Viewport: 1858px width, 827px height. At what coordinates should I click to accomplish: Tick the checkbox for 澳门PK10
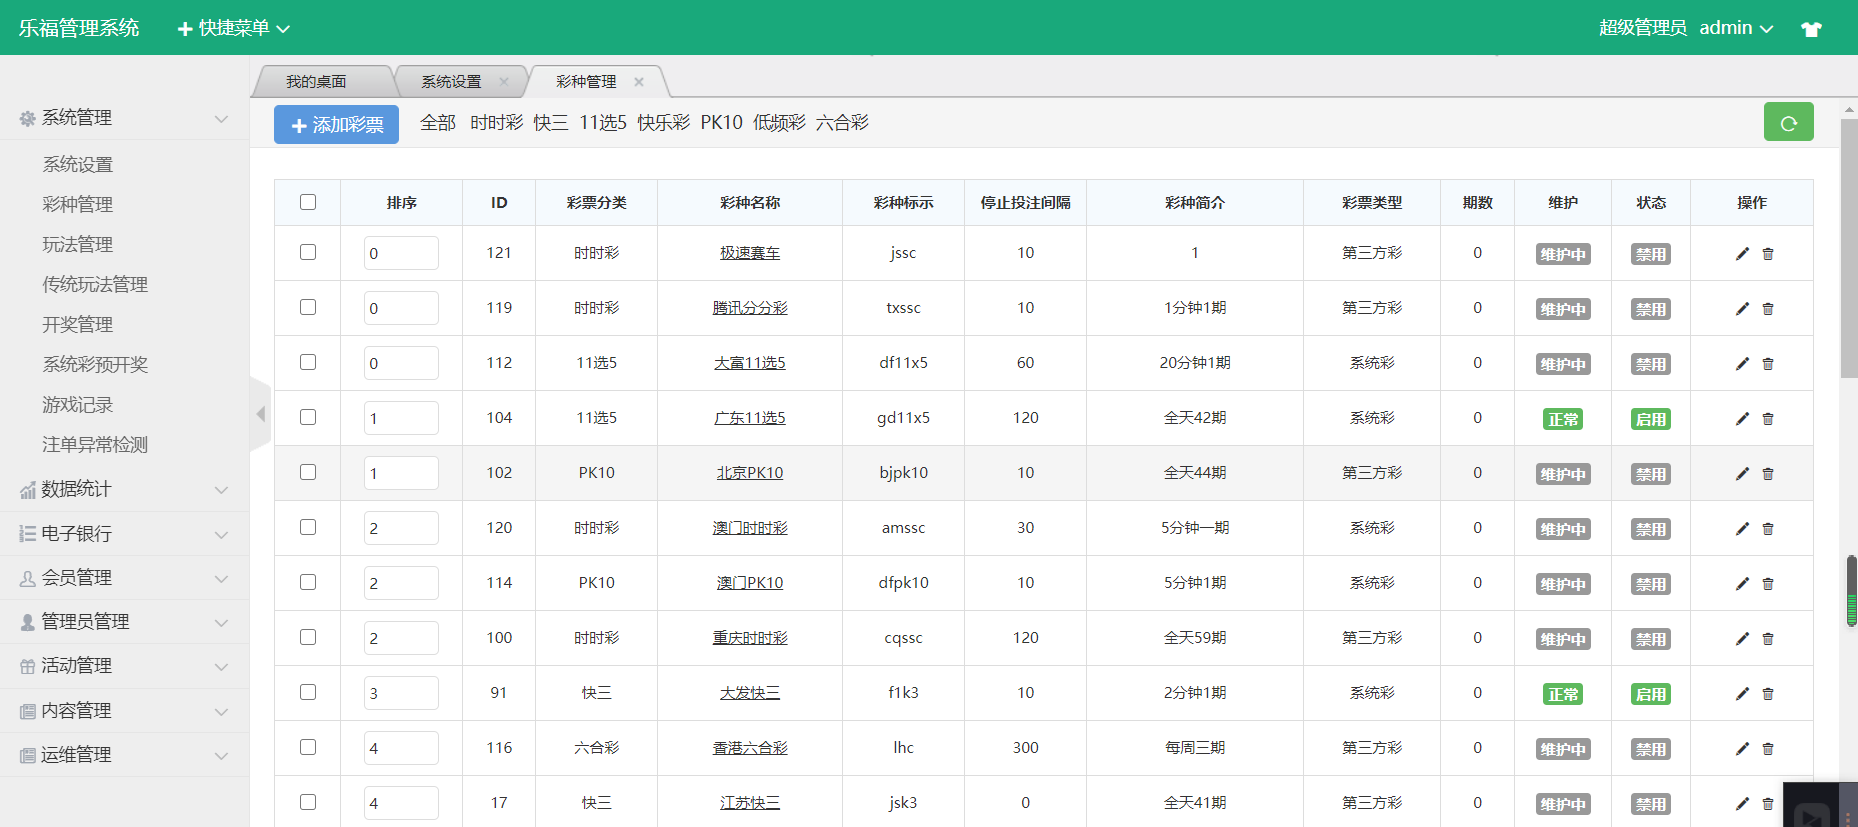308,582
